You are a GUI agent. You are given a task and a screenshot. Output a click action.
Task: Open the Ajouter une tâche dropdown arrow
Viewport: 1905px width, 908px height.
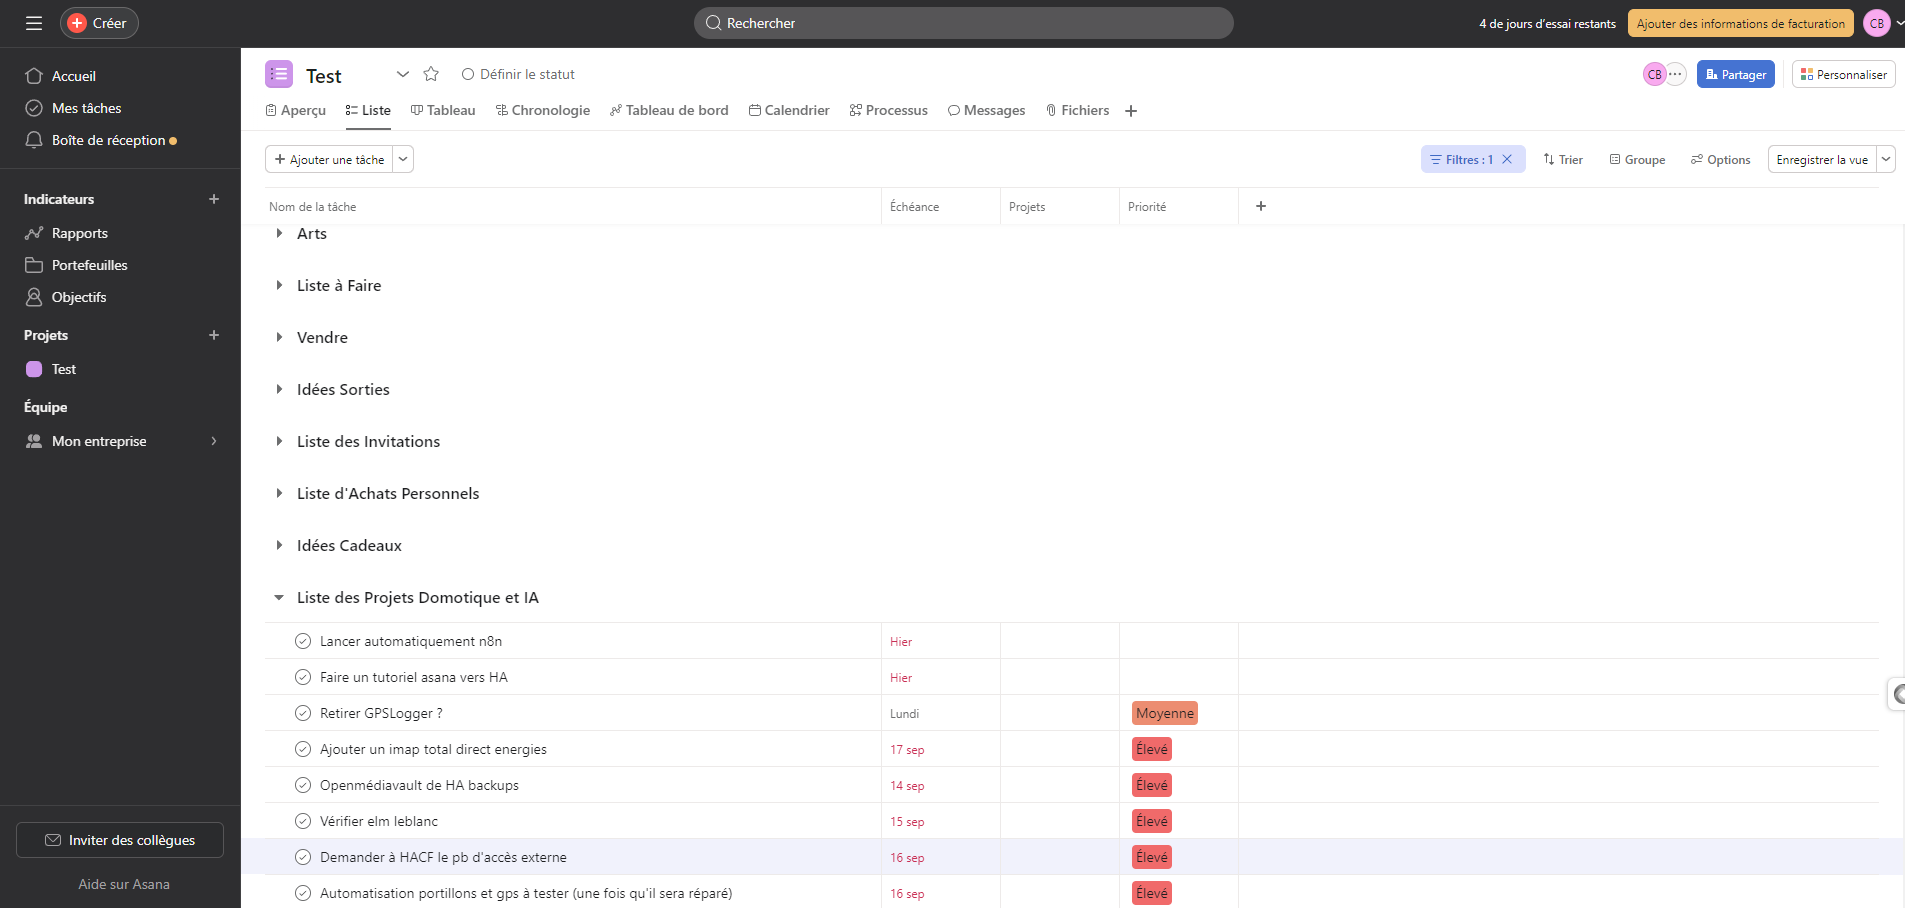403,159
